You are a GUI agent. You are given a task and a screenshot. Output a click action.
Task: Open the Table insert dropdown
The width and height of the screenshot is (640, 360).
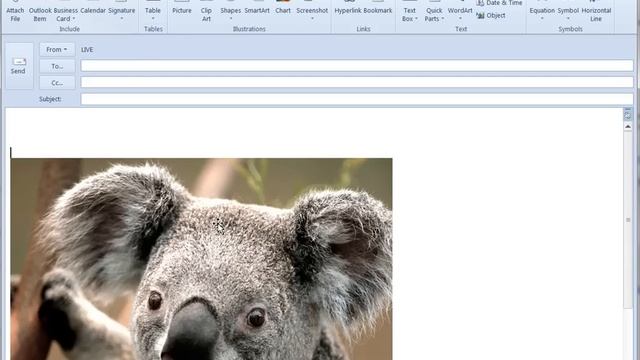[153, 11]
